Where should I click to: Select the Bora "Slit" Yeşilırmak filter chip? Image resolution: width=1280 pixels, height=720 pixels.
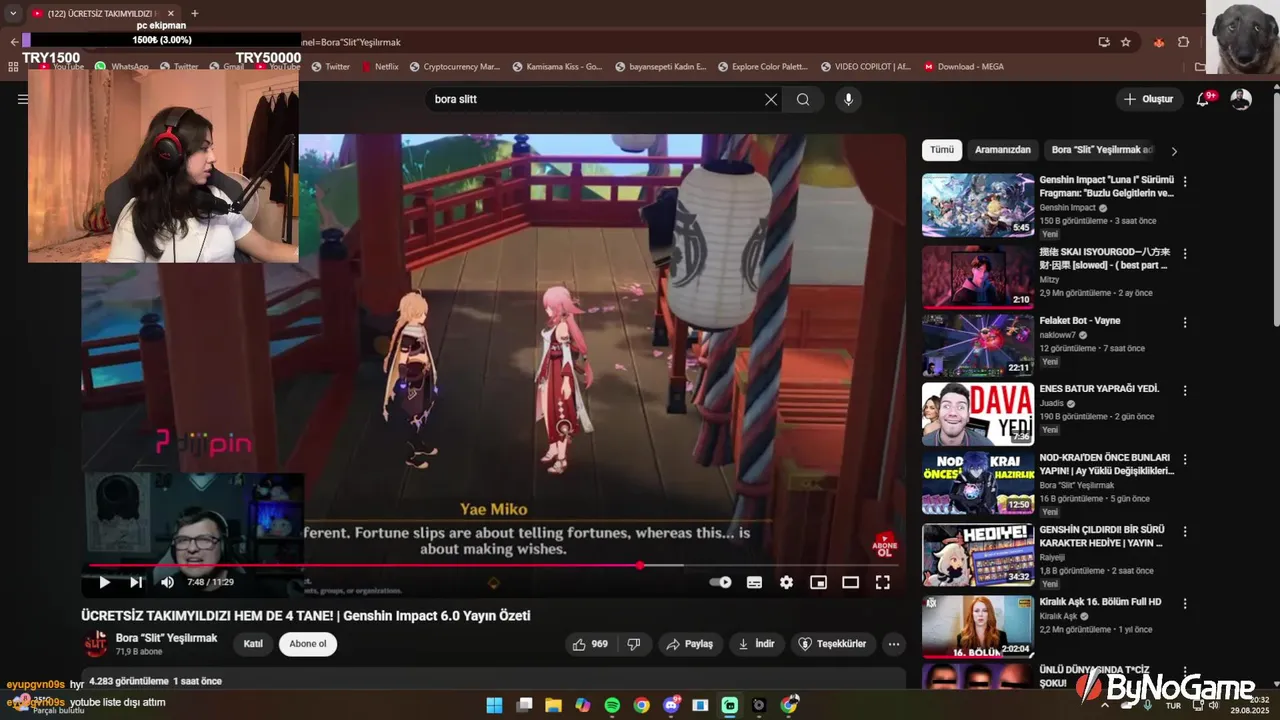(1102, 150)
